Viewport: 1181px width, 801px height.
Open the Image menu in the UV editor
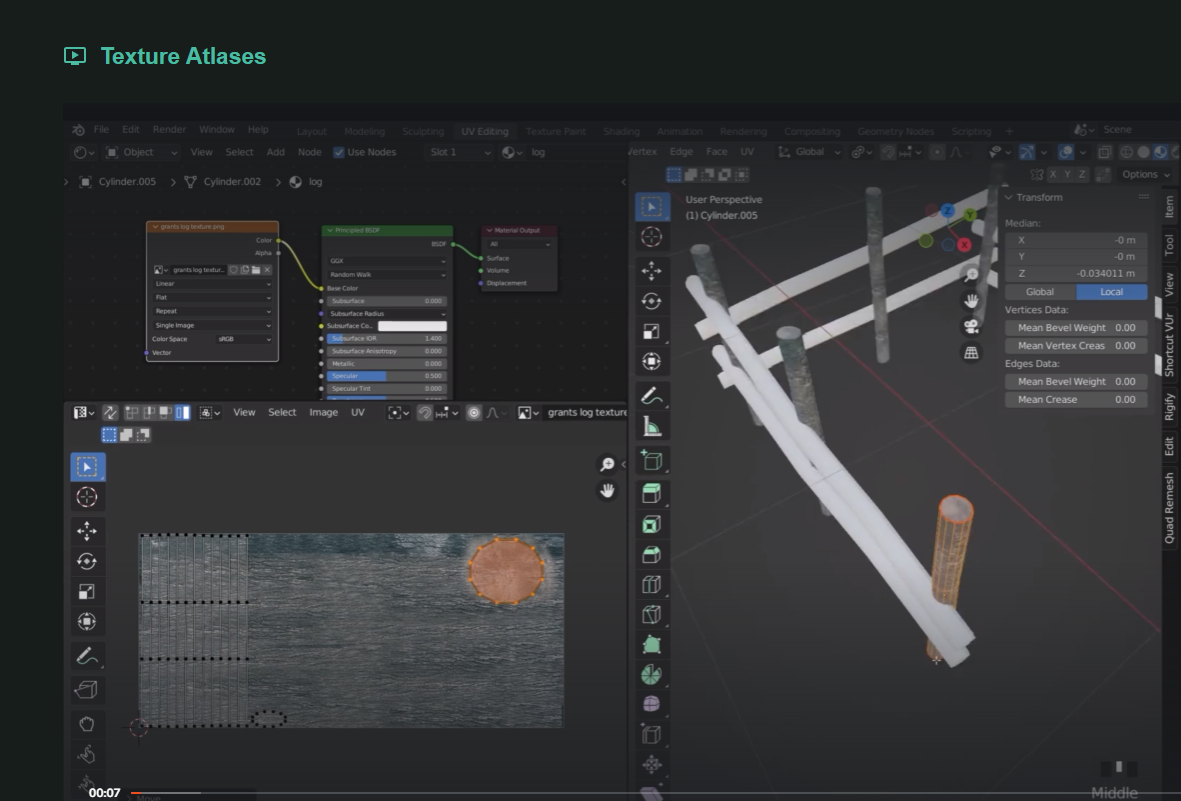click(323, 412)
